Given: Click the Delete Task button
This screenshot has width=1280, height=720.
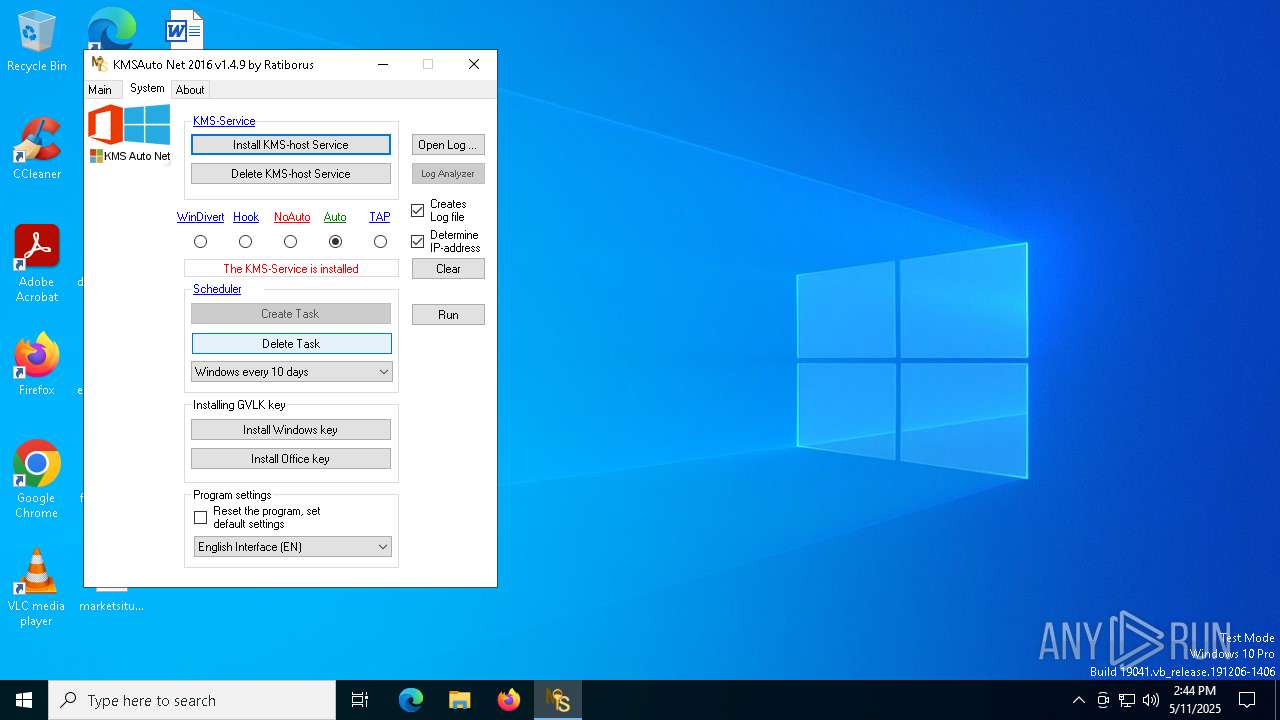Looking at the screenshot, I should coord(291,344).
